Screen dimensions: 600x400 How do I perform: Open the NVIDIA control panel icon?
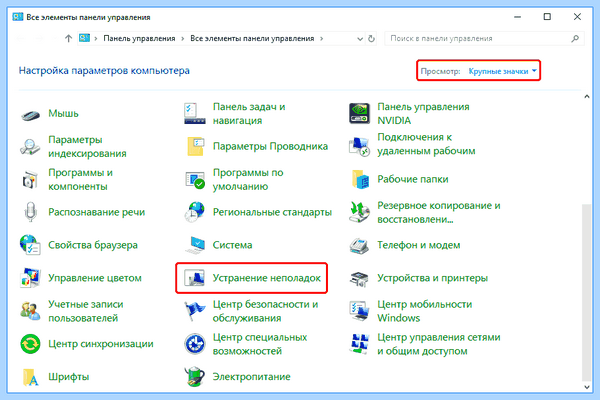[359, 114]
